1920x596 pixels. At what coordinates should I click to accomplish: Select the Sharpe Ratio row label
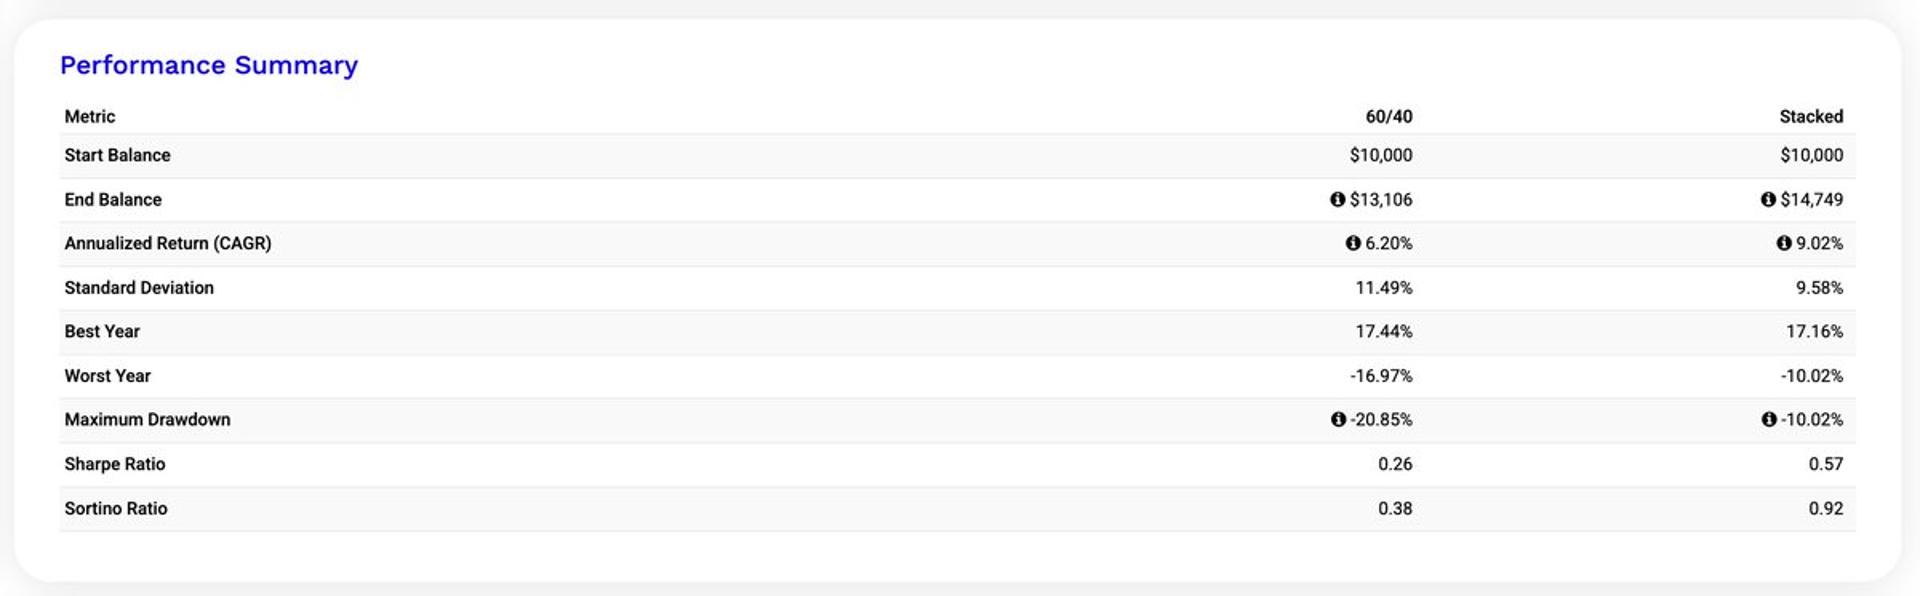pyautogui.click(x=115, y=464)
